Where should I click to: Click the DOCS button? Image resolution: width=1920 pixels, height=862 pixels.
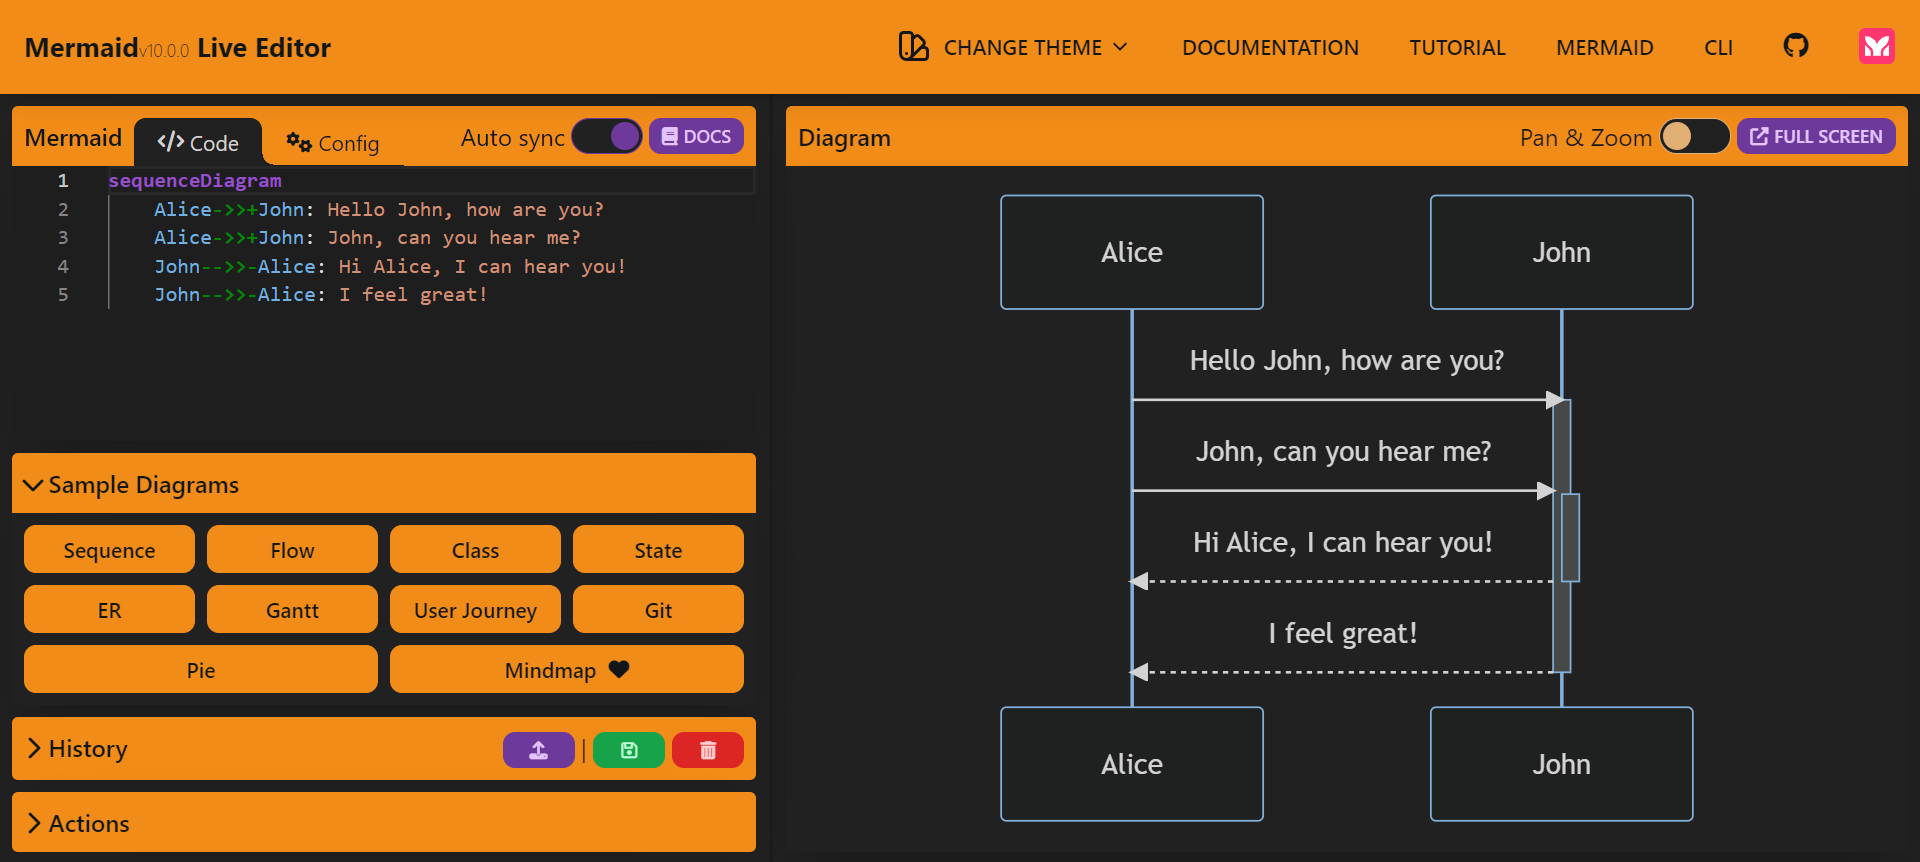tap(696, 136)
